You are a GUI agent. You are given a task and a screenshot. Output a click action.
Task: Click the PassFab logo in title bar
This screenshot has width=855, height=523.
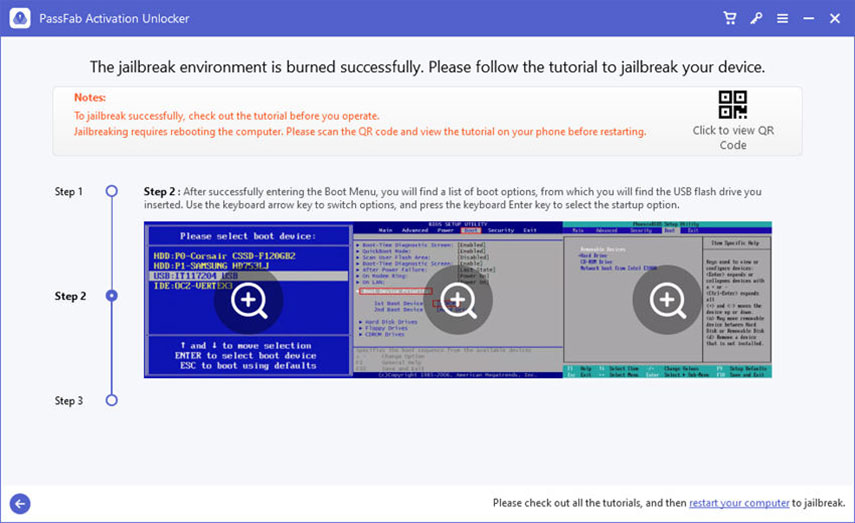coord(19,18)
